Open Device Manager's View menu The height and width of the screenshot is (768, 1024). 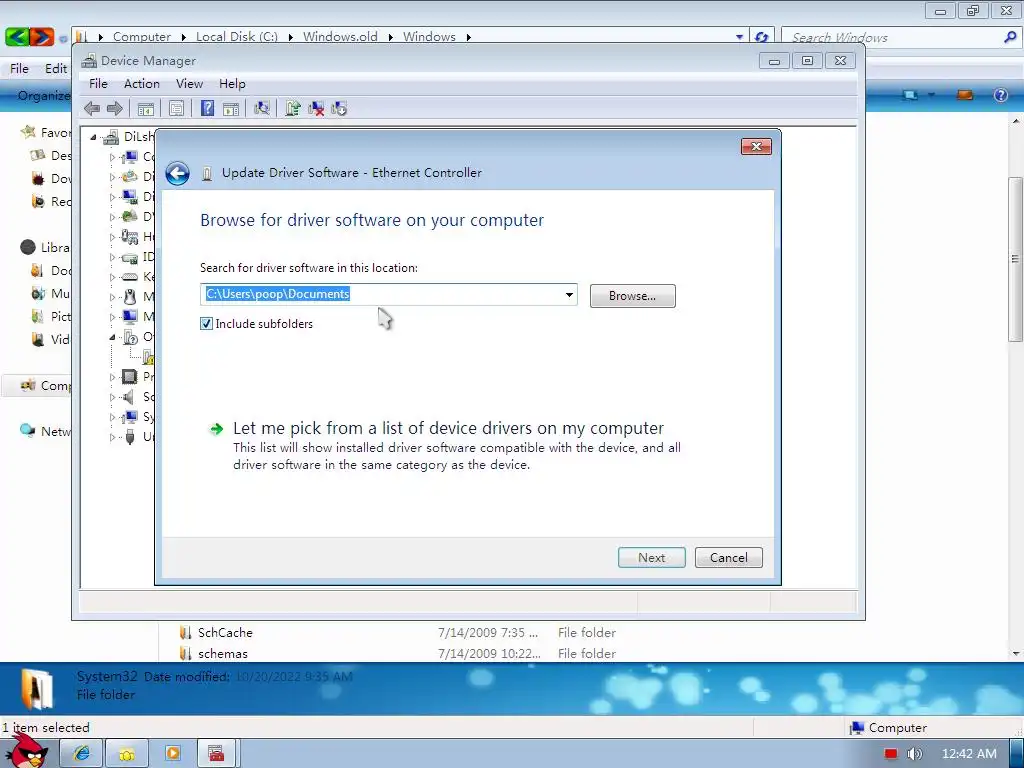pos(189,84)
